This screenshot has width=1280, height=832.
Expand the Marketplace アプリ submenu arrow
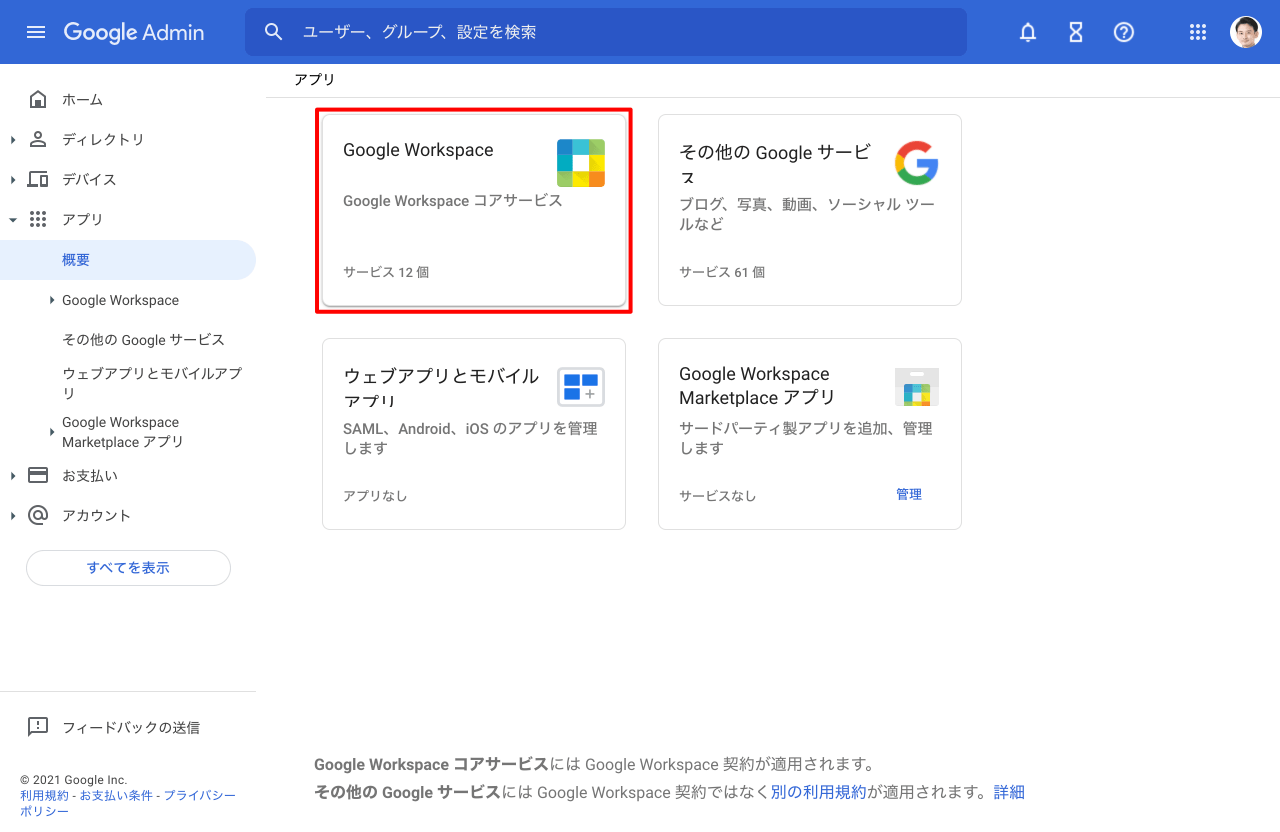click(52, 432)
